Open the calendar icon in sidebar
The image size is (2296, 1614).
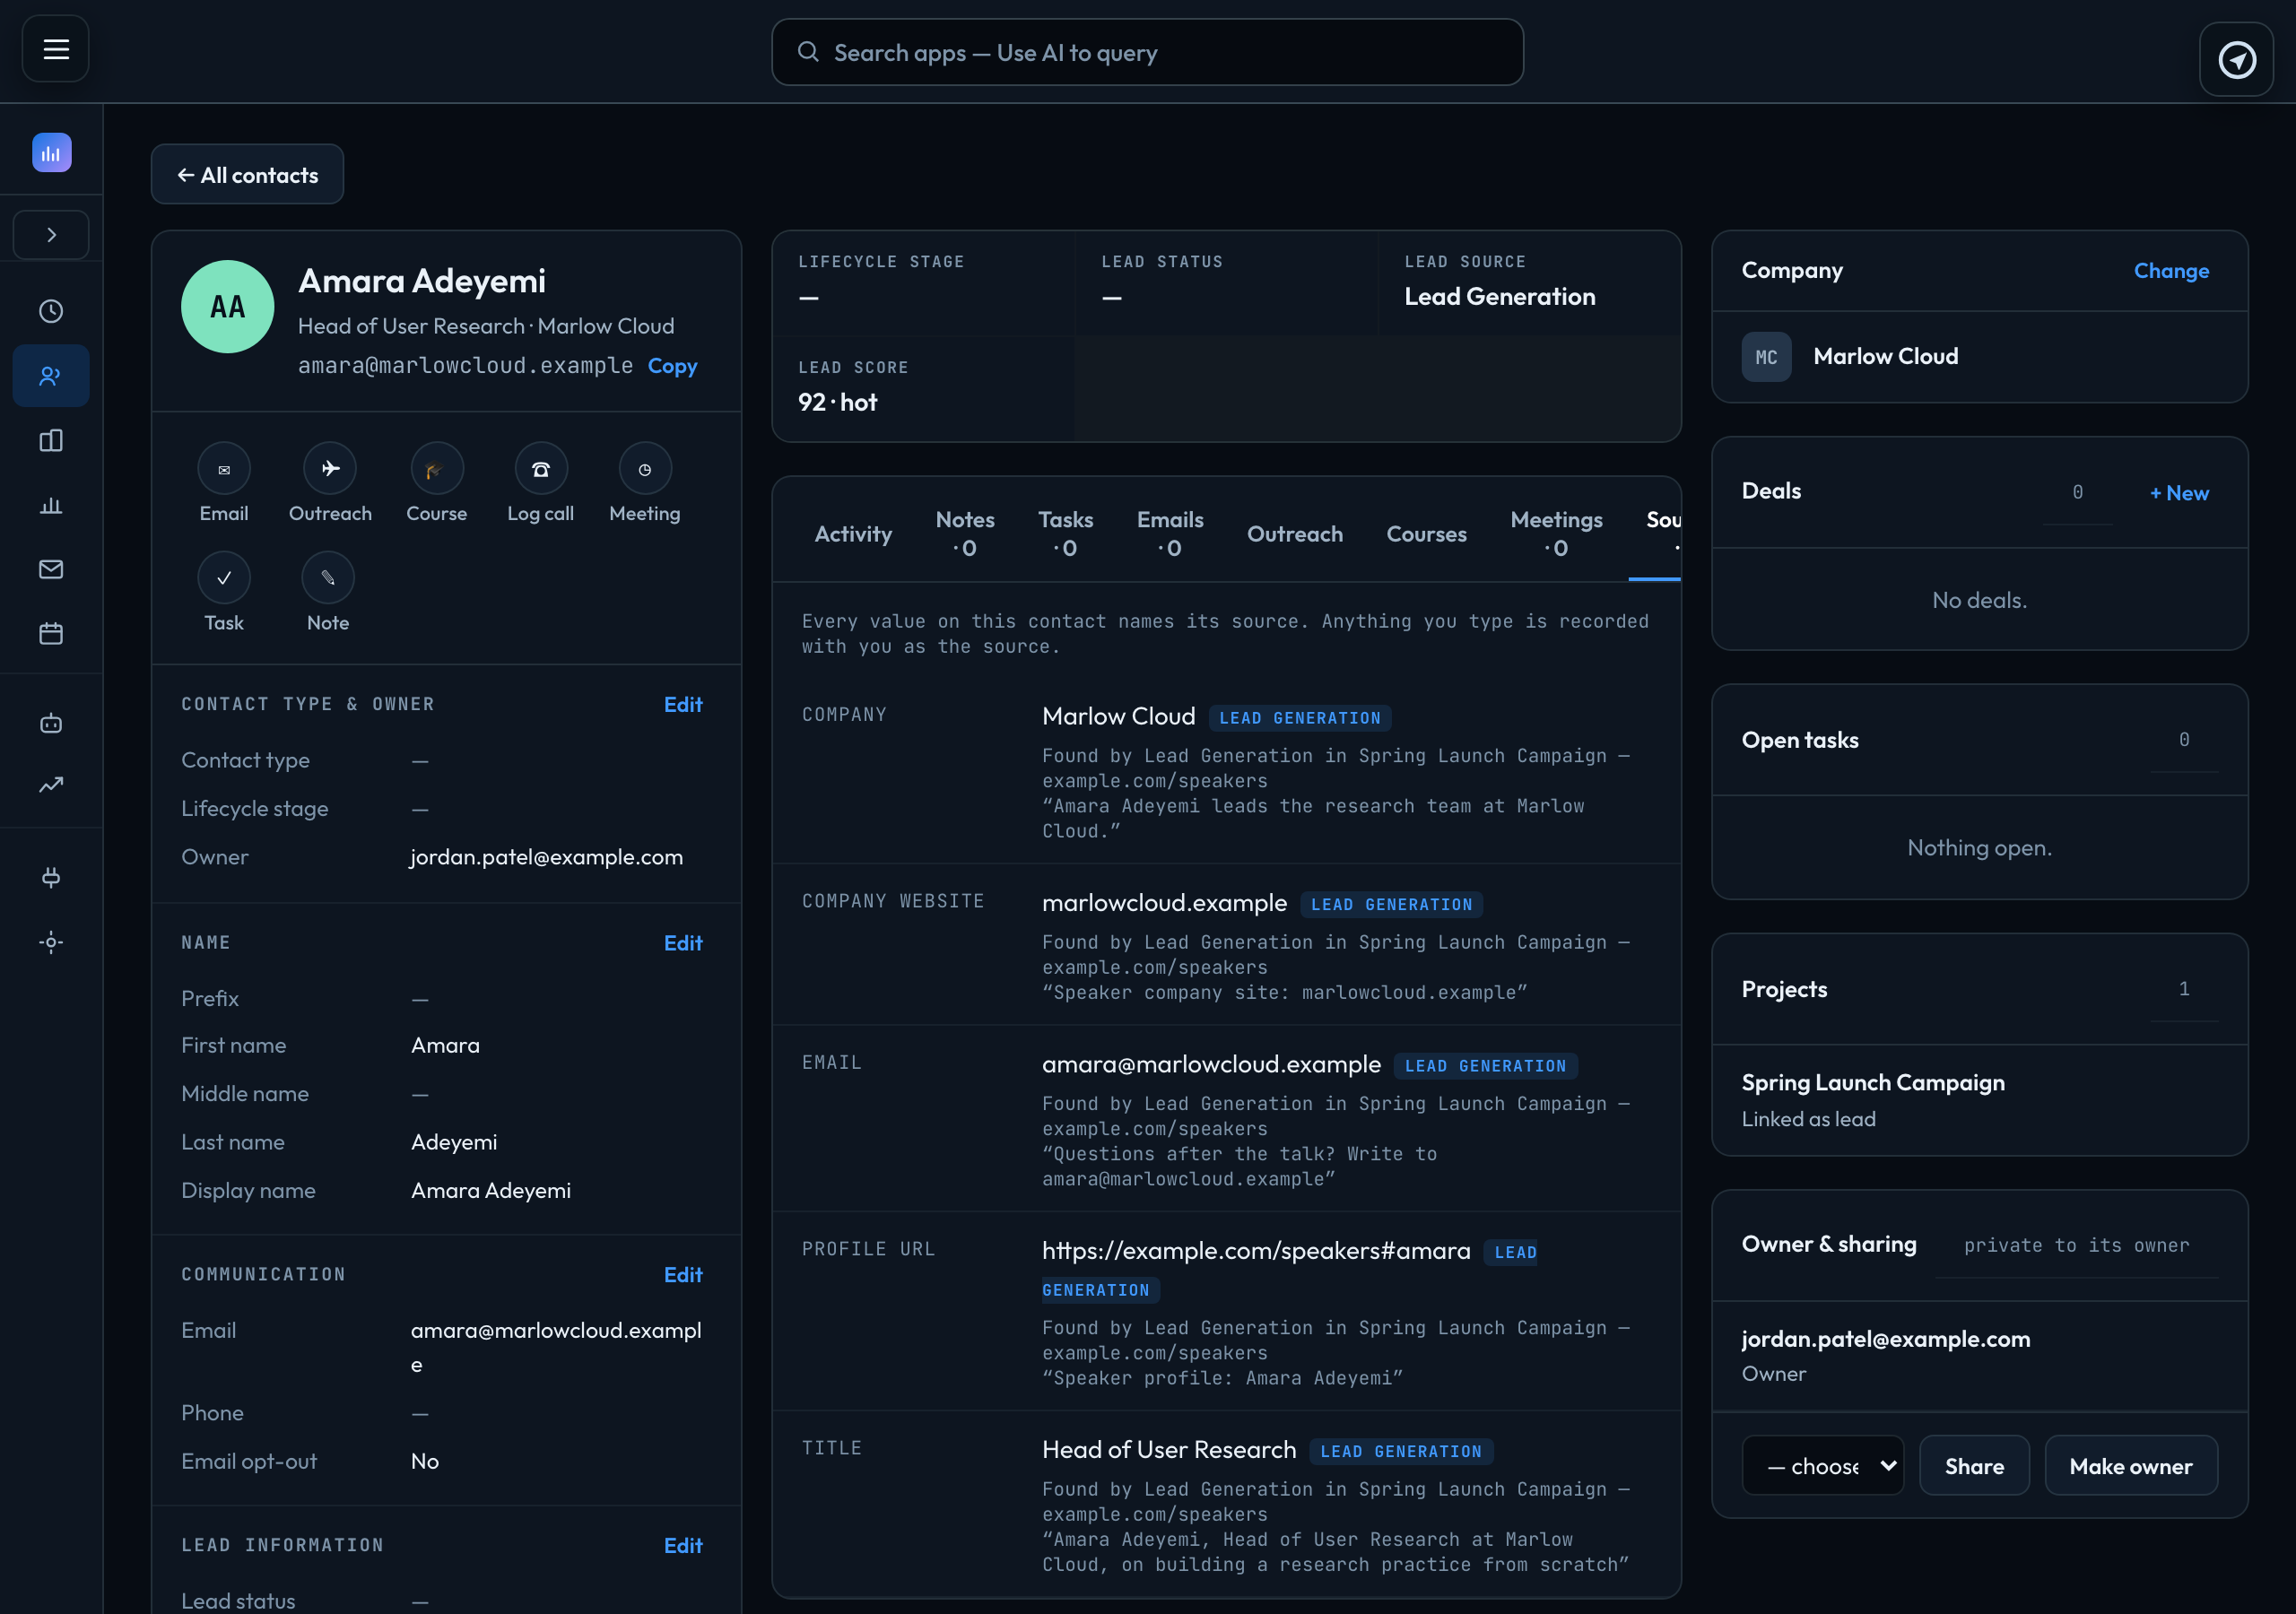pos(51,633)
